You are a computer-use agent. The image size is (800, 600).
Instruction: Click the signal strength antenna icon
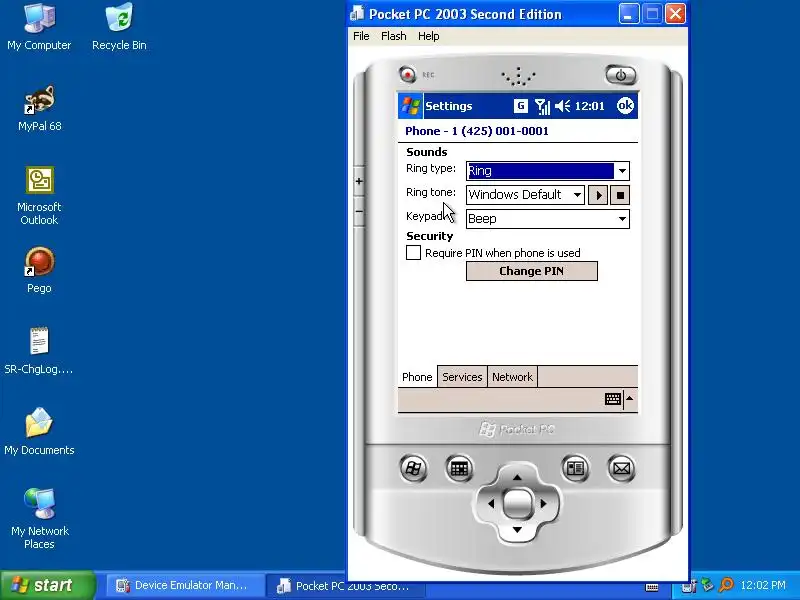pos(542,106)
